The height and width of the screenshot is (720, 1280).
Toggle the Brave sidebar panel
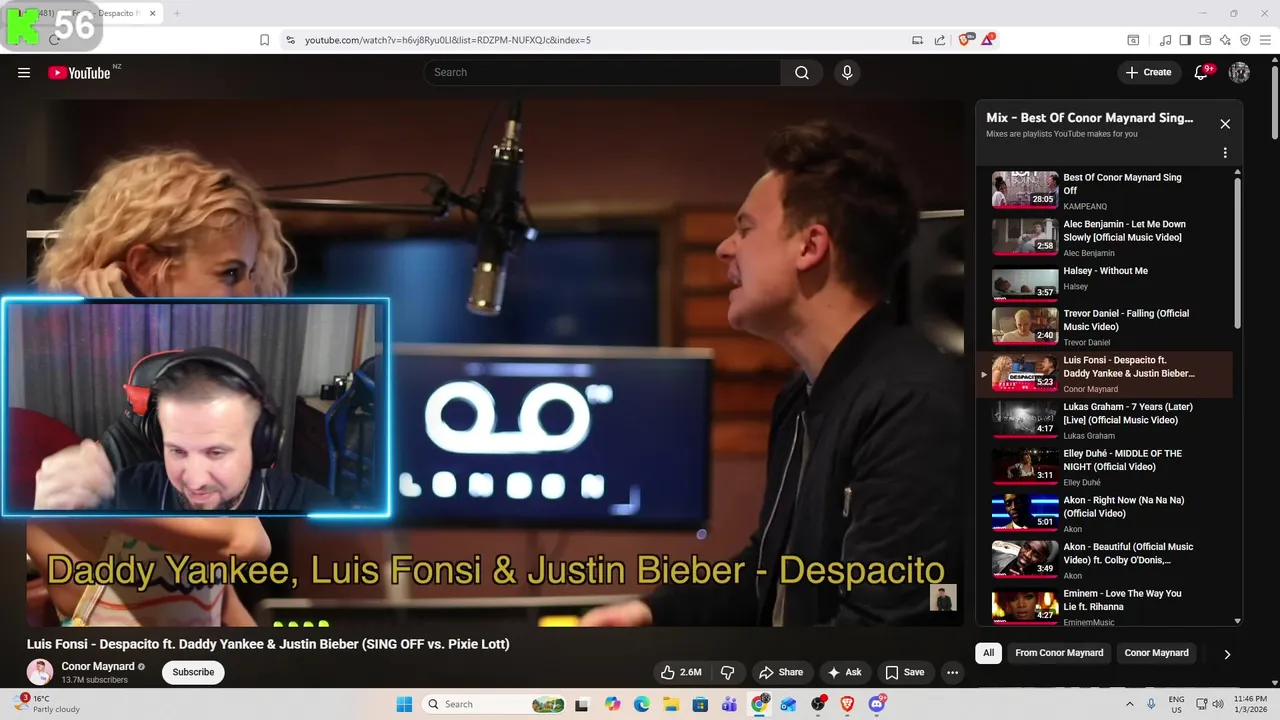pos(1185,40)
